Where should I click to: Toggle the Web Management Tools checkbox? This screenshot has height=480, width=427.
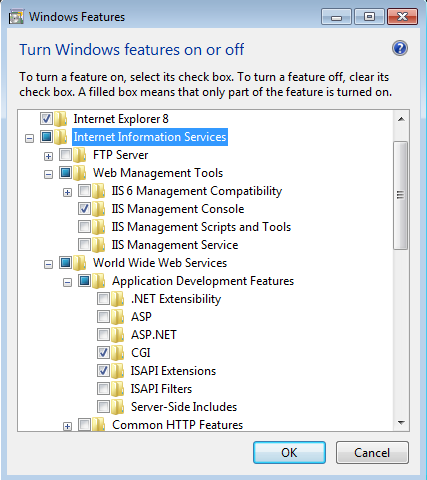[x=65, y=172]
